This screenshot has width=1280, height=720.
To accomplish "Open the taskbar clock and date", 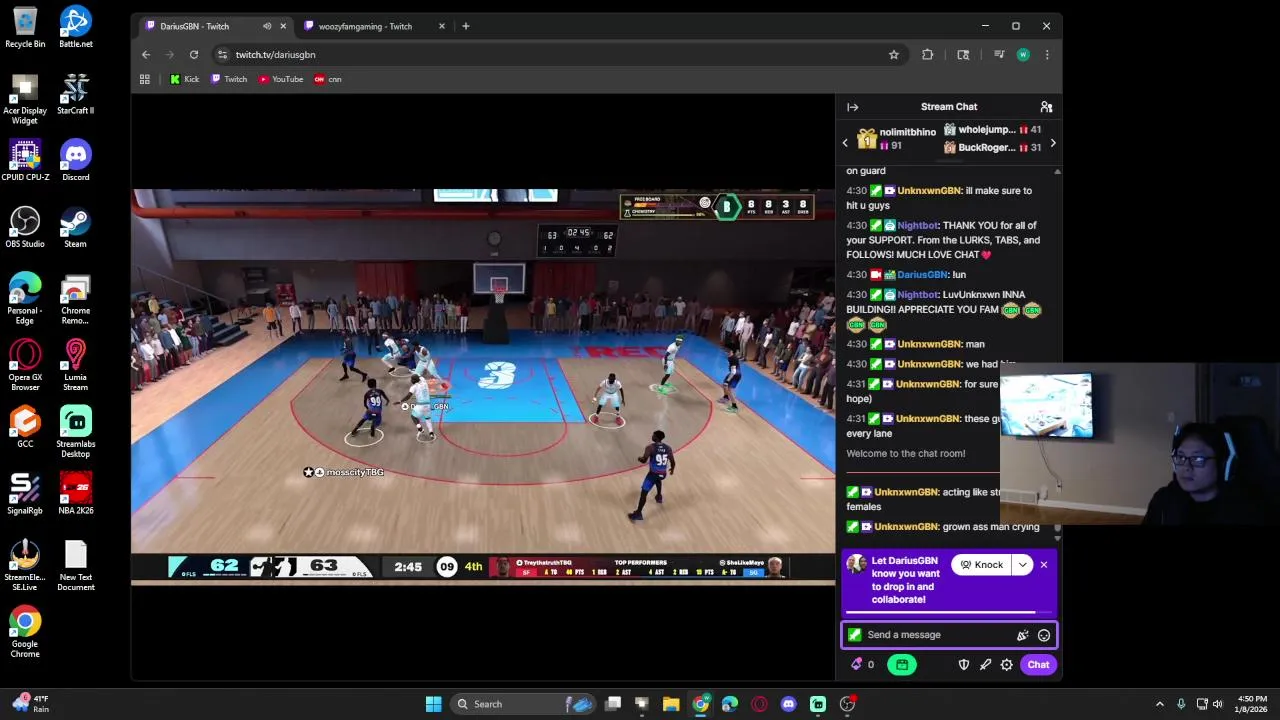I will (1252, 704).
